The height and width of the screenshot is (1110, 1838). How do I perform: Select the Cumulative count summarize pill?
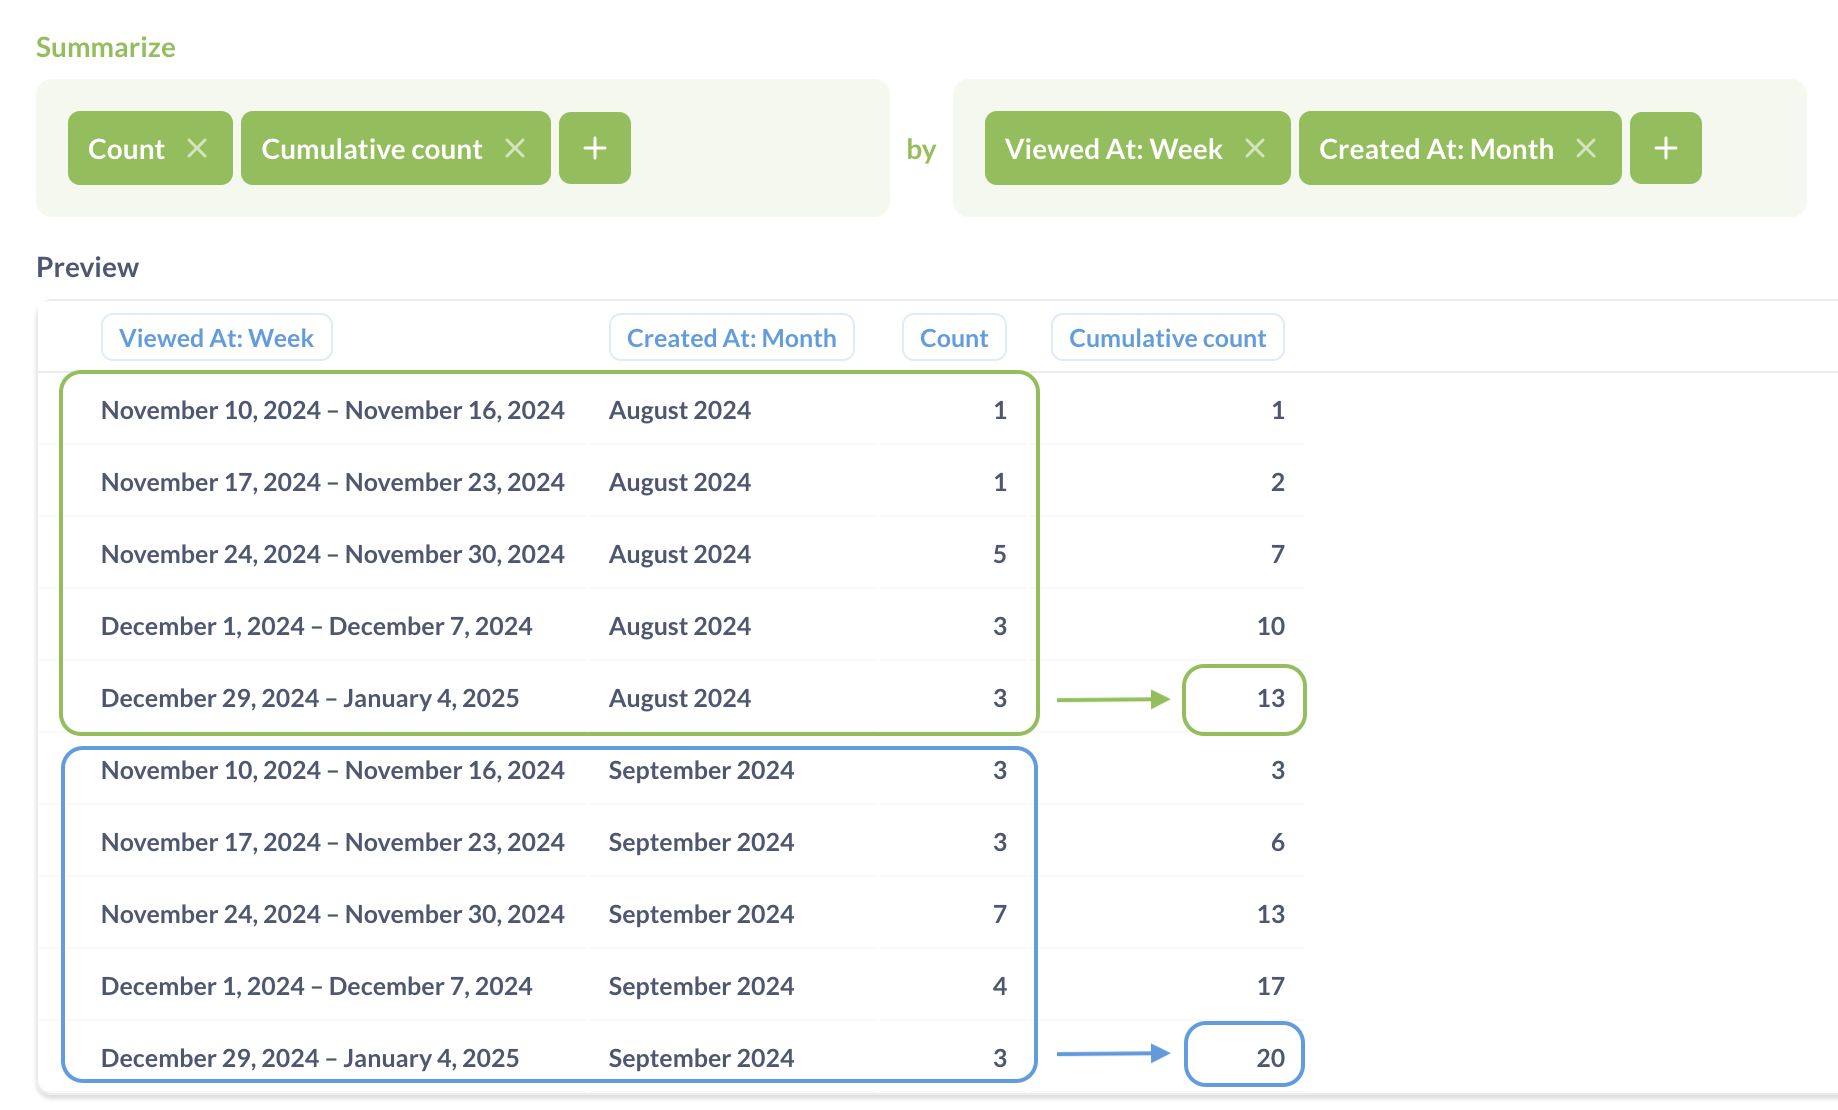point(370,148)
